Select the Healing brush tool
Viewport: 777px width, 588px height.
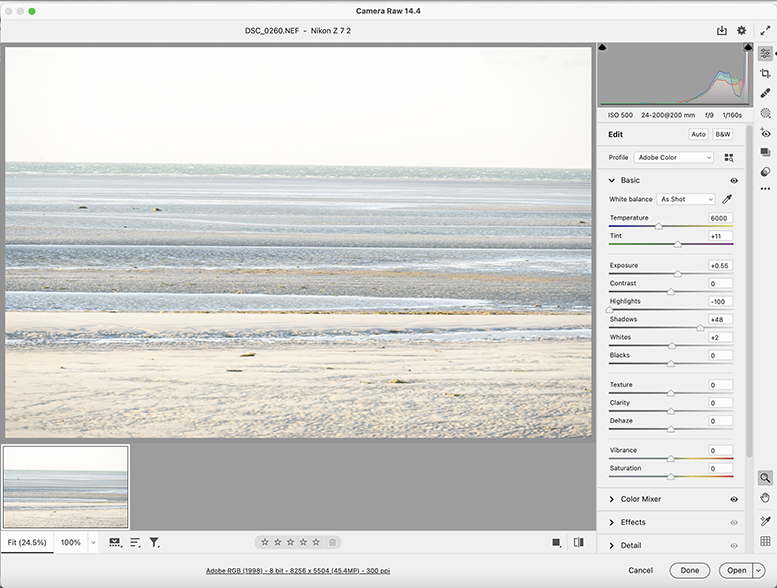tap(765, 93)
